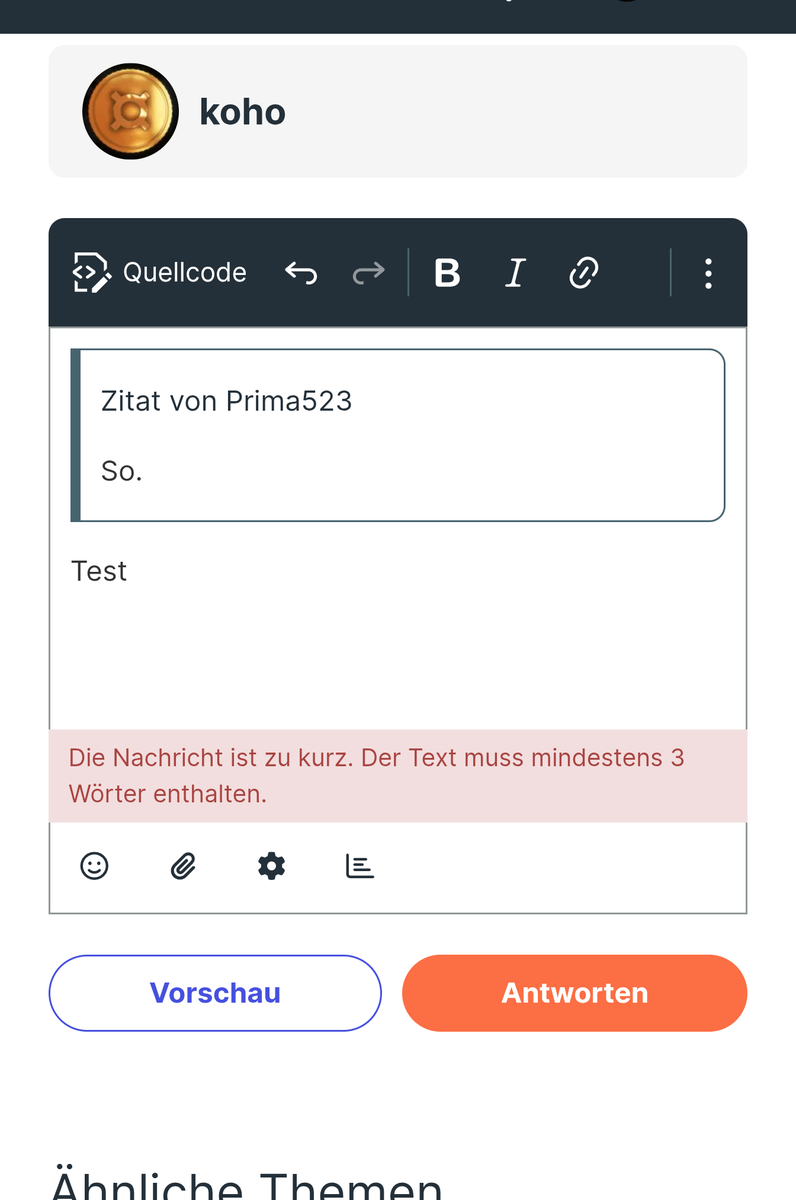Open the koho username profile link

pyautogui.click(x=242, y=112)
